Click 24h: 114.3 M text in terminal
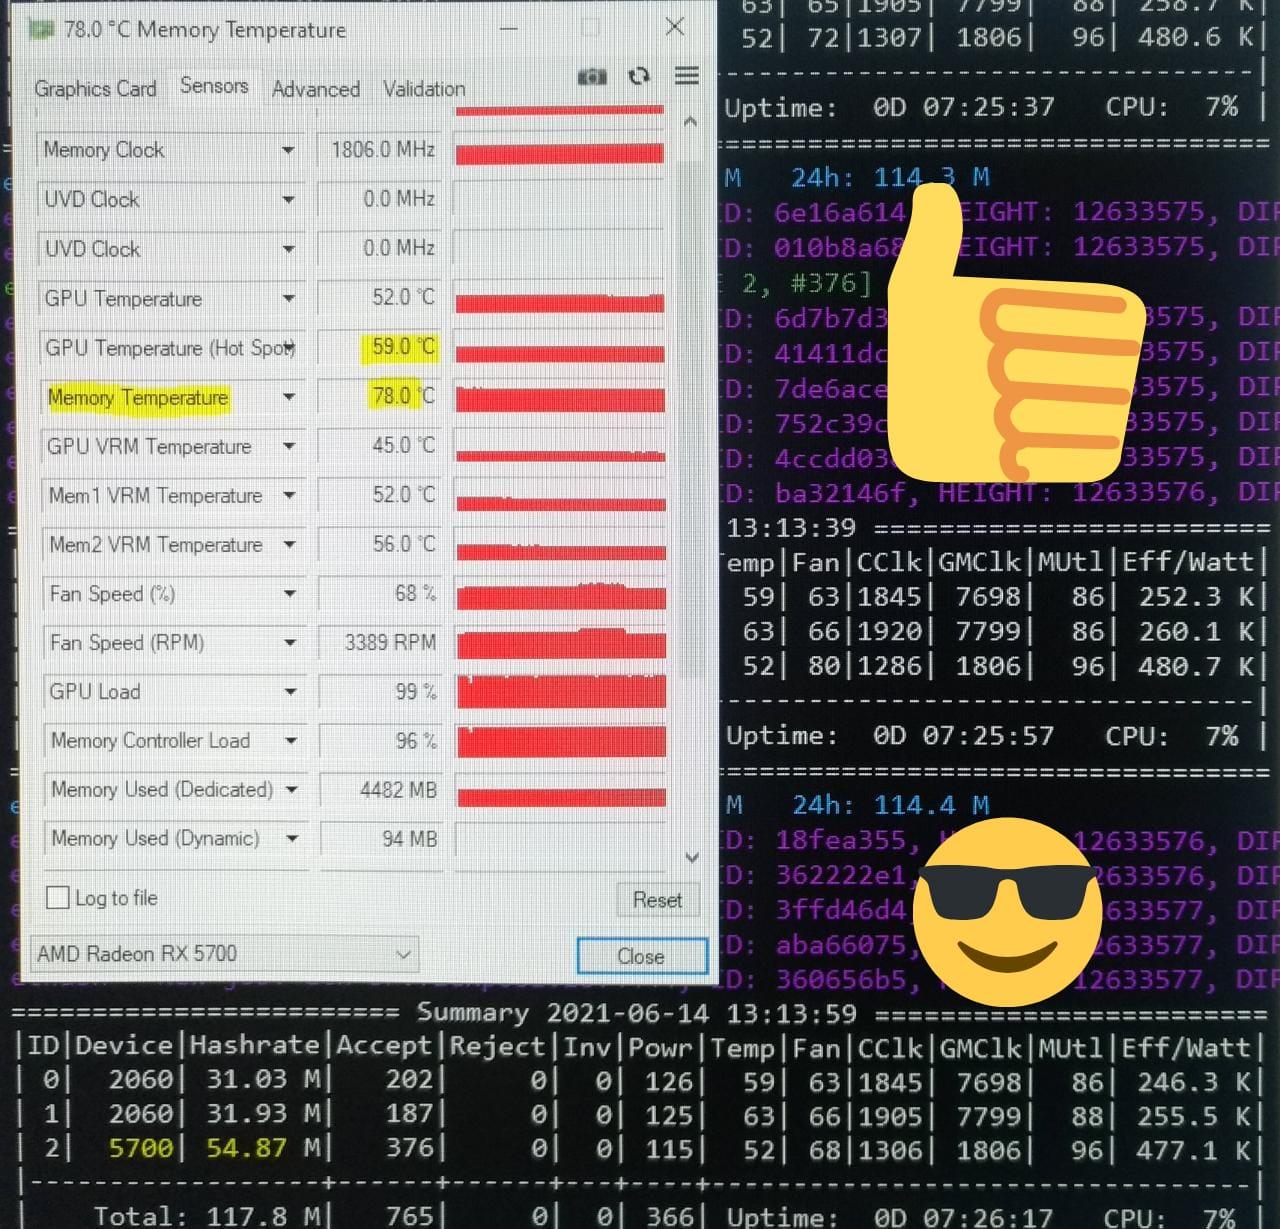Viewport: 1280px width, 1229px height. (x=890, y=178)
